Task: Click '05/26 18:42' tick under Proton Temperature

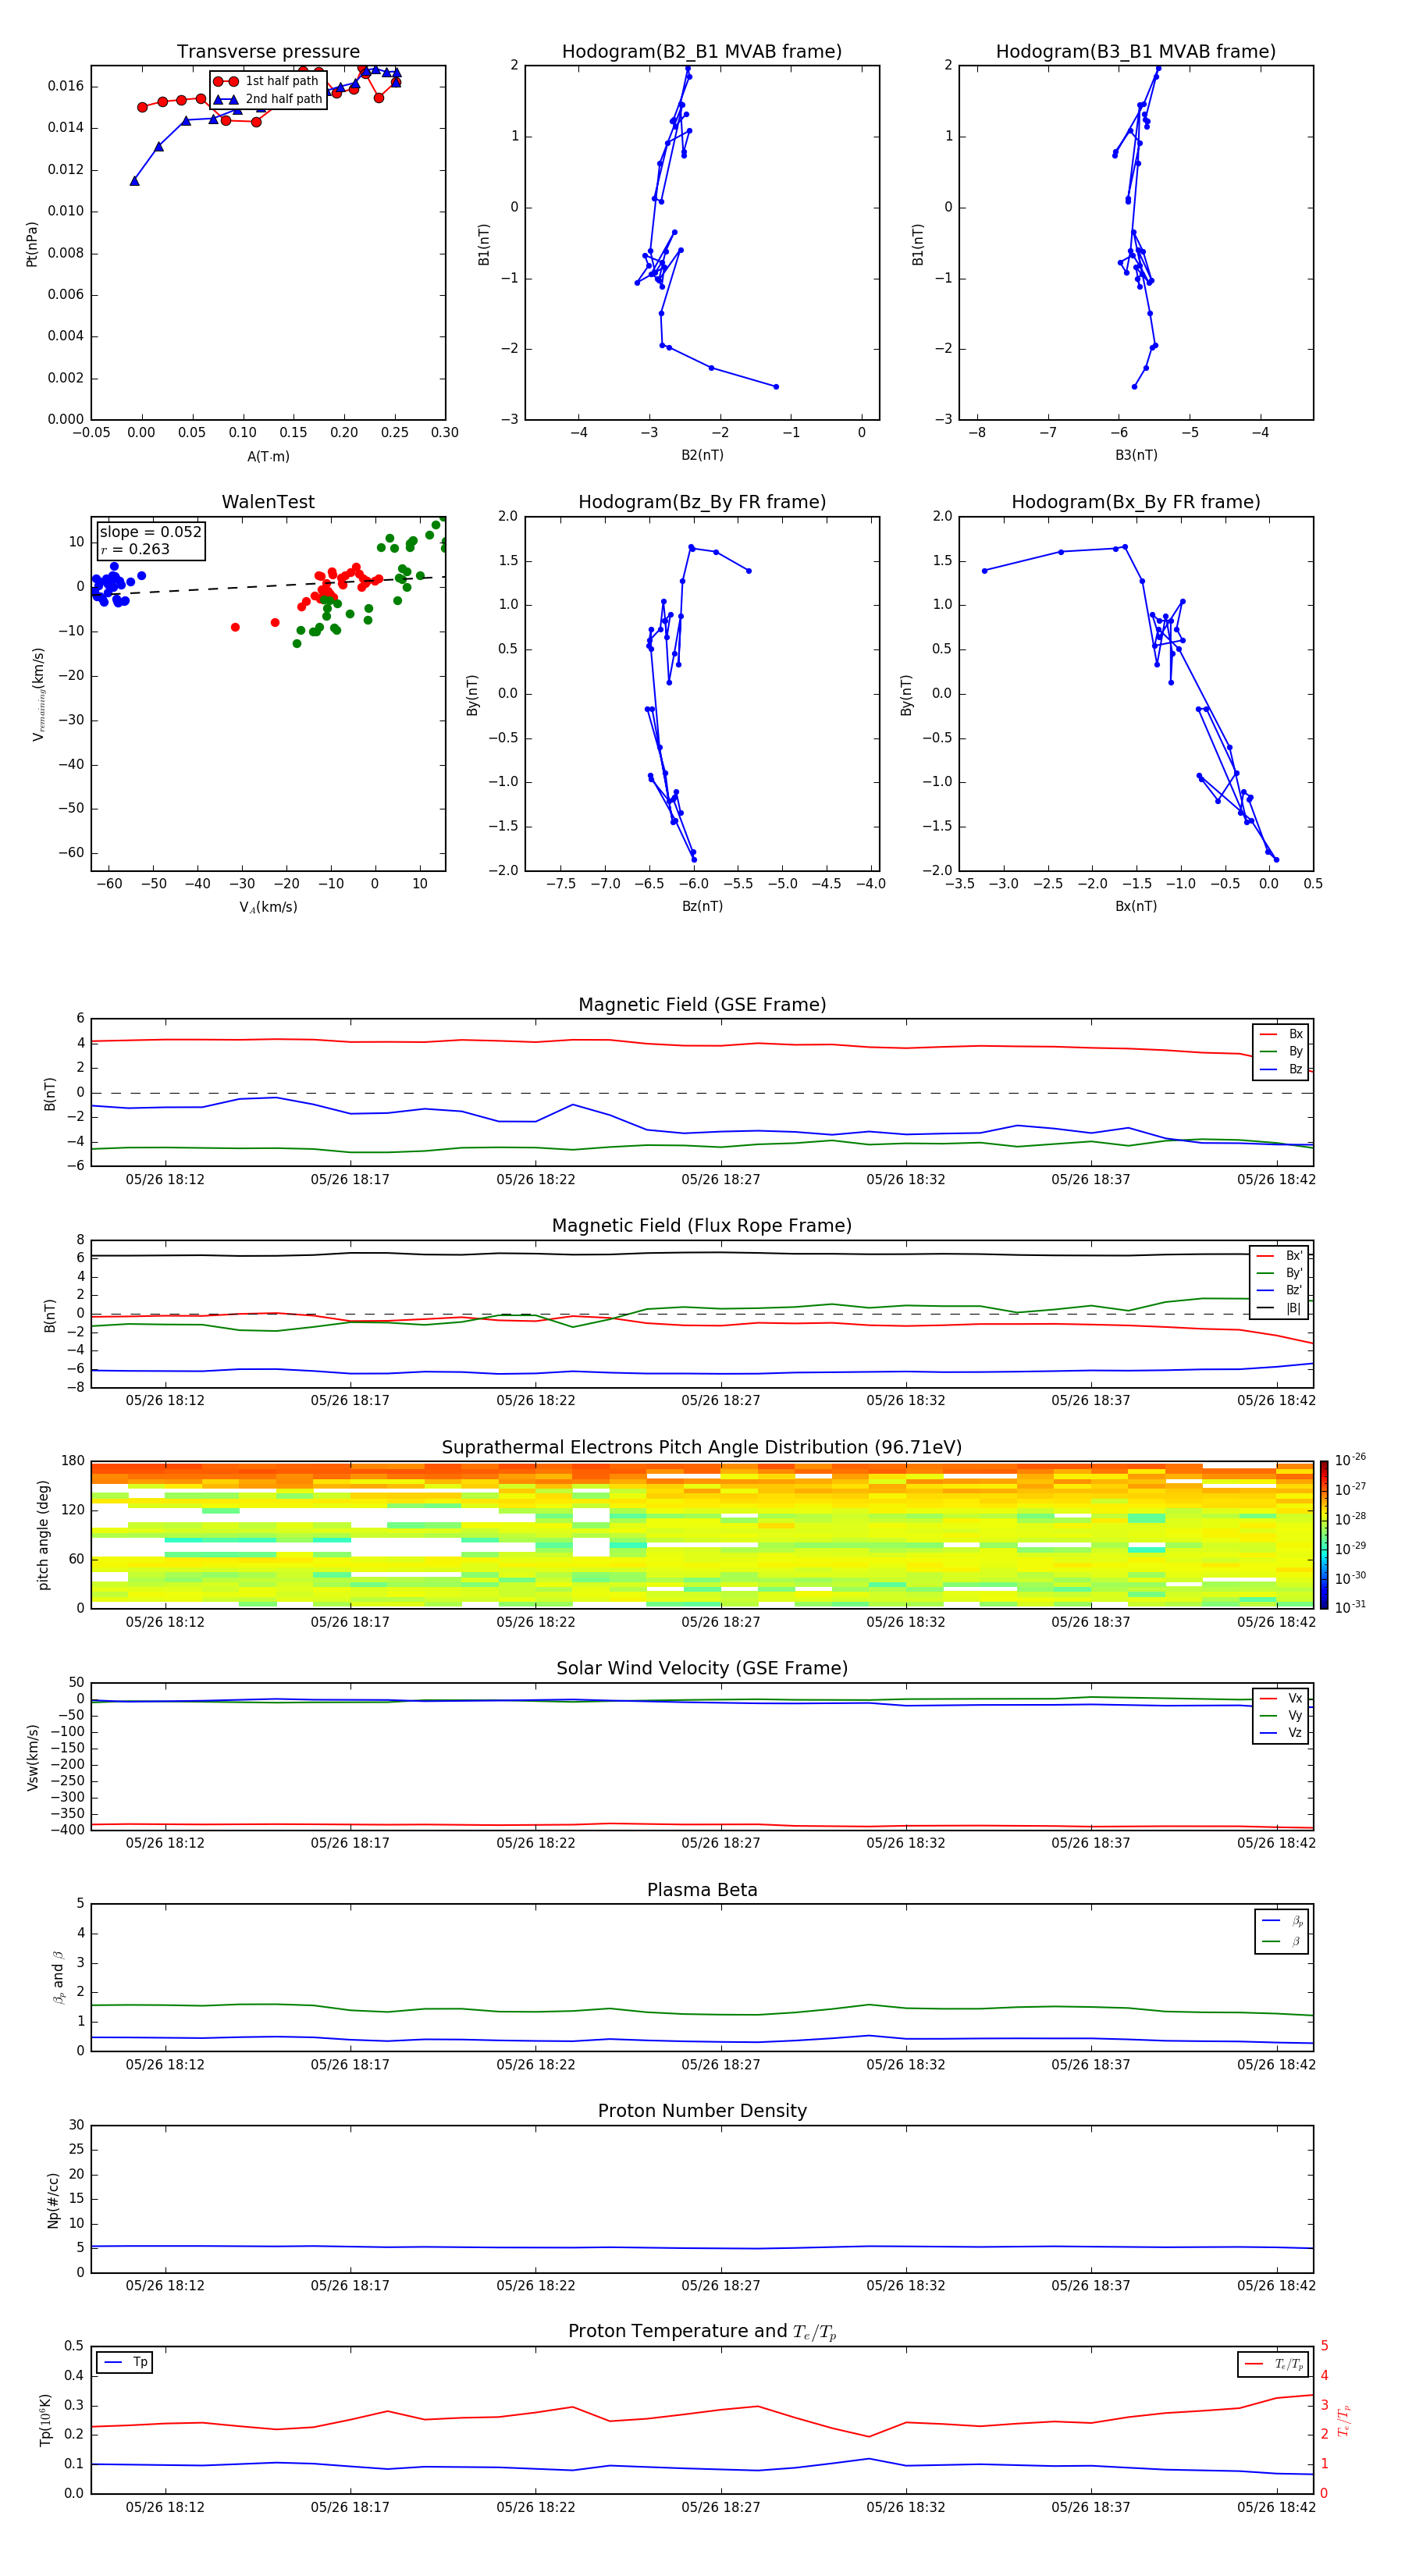Action: pyautogui.click(x=1276, y=2508)
